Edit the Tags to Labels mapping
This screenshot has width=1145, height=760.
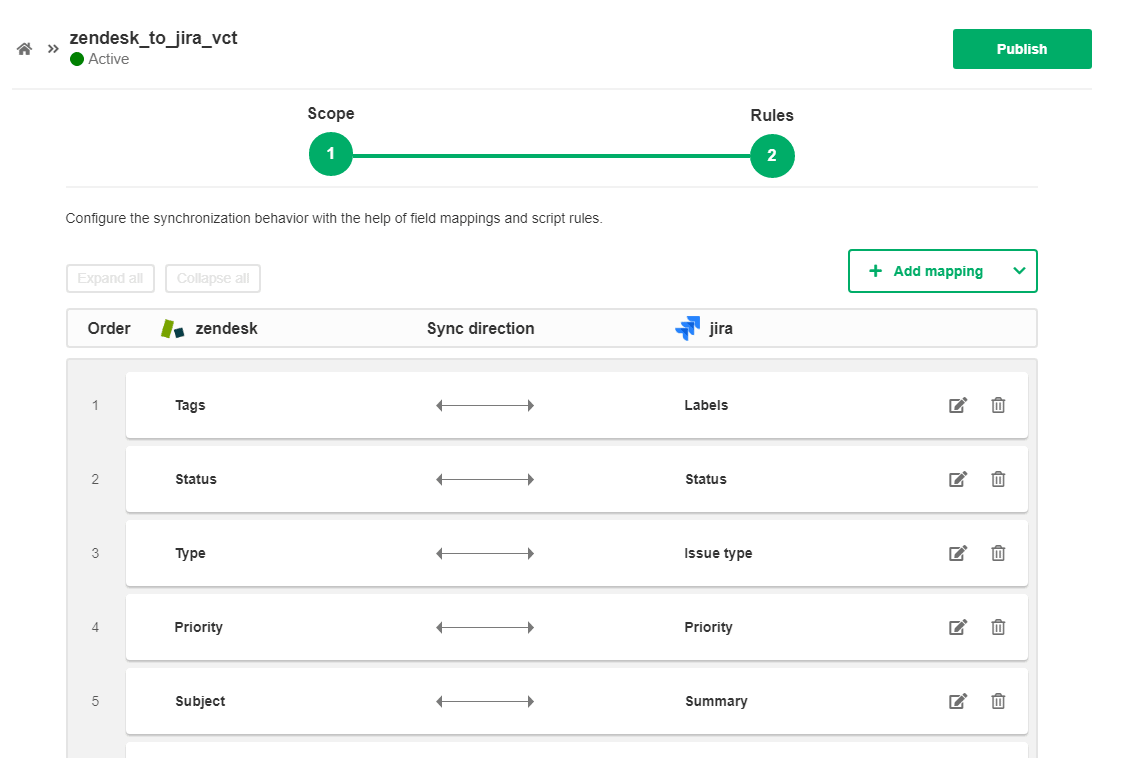pyautogui.click(x=957, y=405)
